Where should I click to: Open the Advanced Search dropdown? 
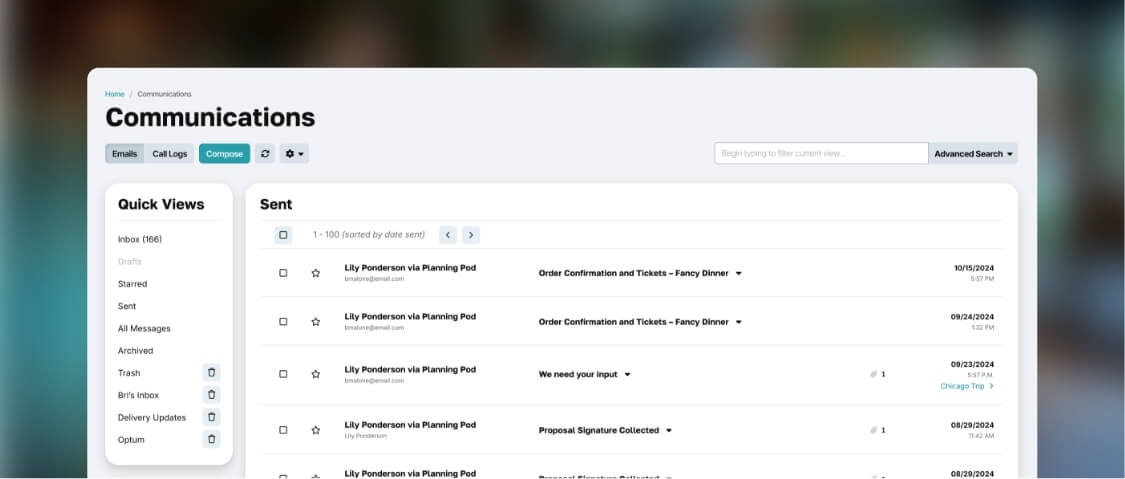point(973,153)
